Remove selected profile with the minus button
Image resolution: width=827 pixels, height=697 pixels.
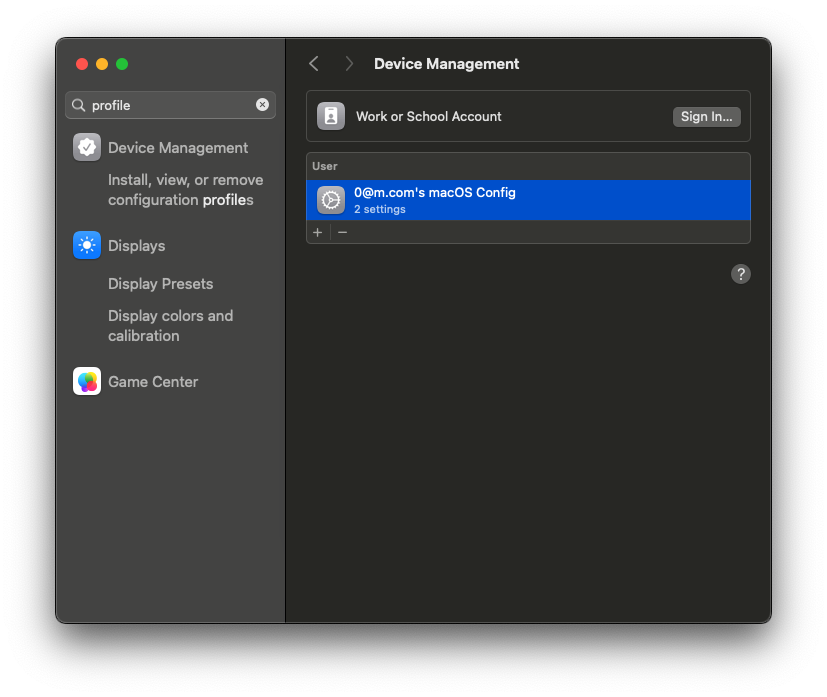point(342,233)
